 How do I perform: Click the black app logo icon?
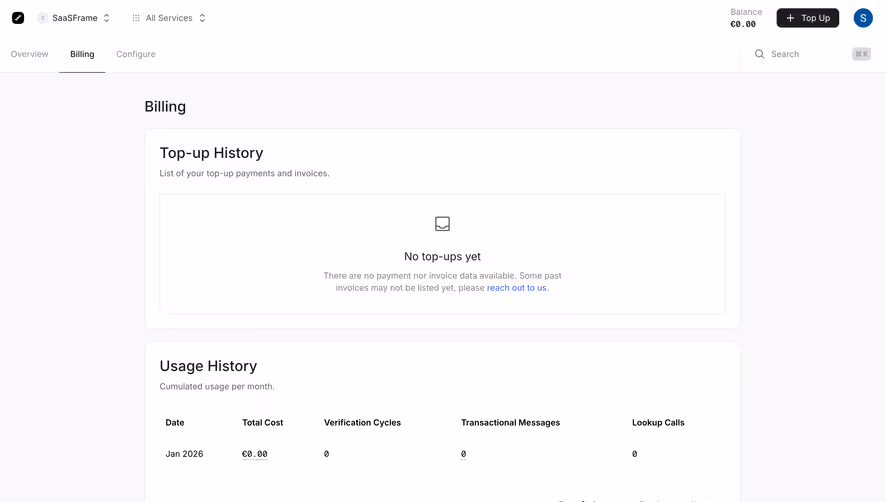tap(18, 18)
